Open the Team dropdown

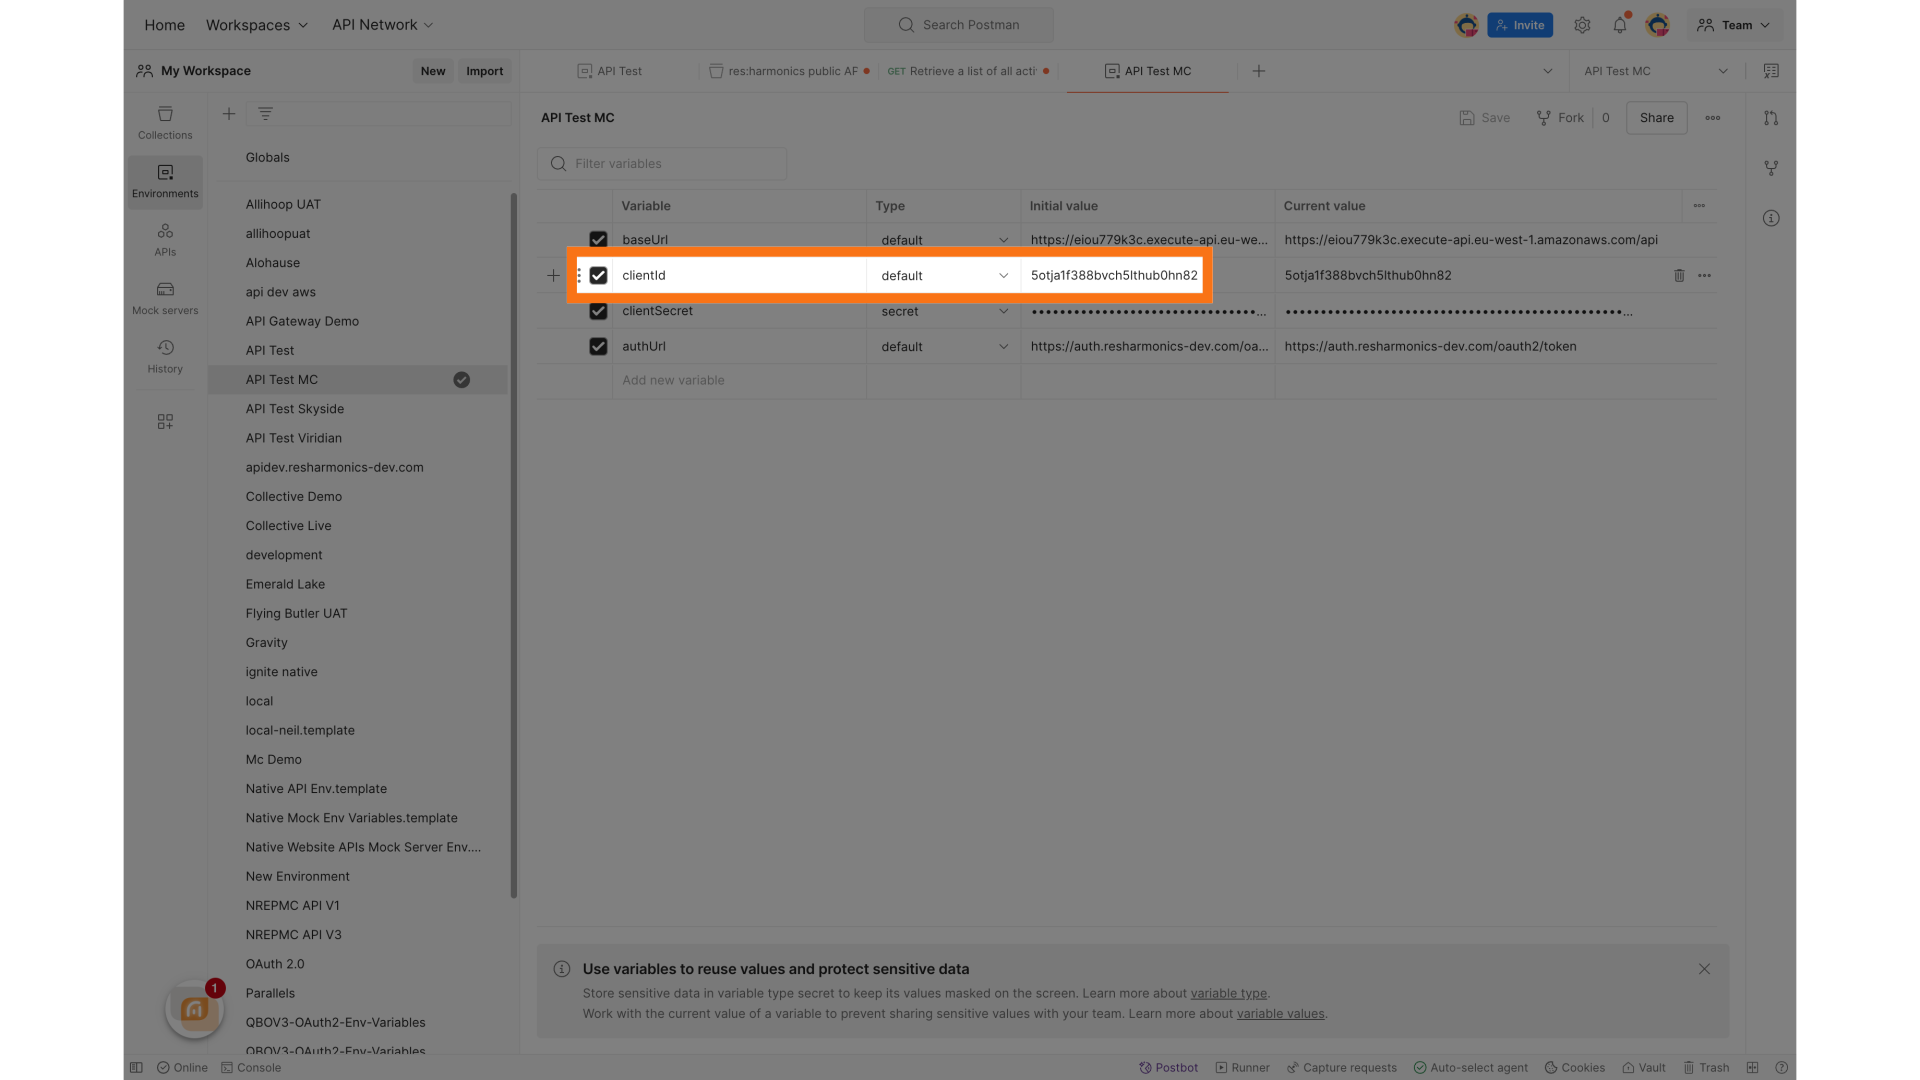coord(1734,25)
